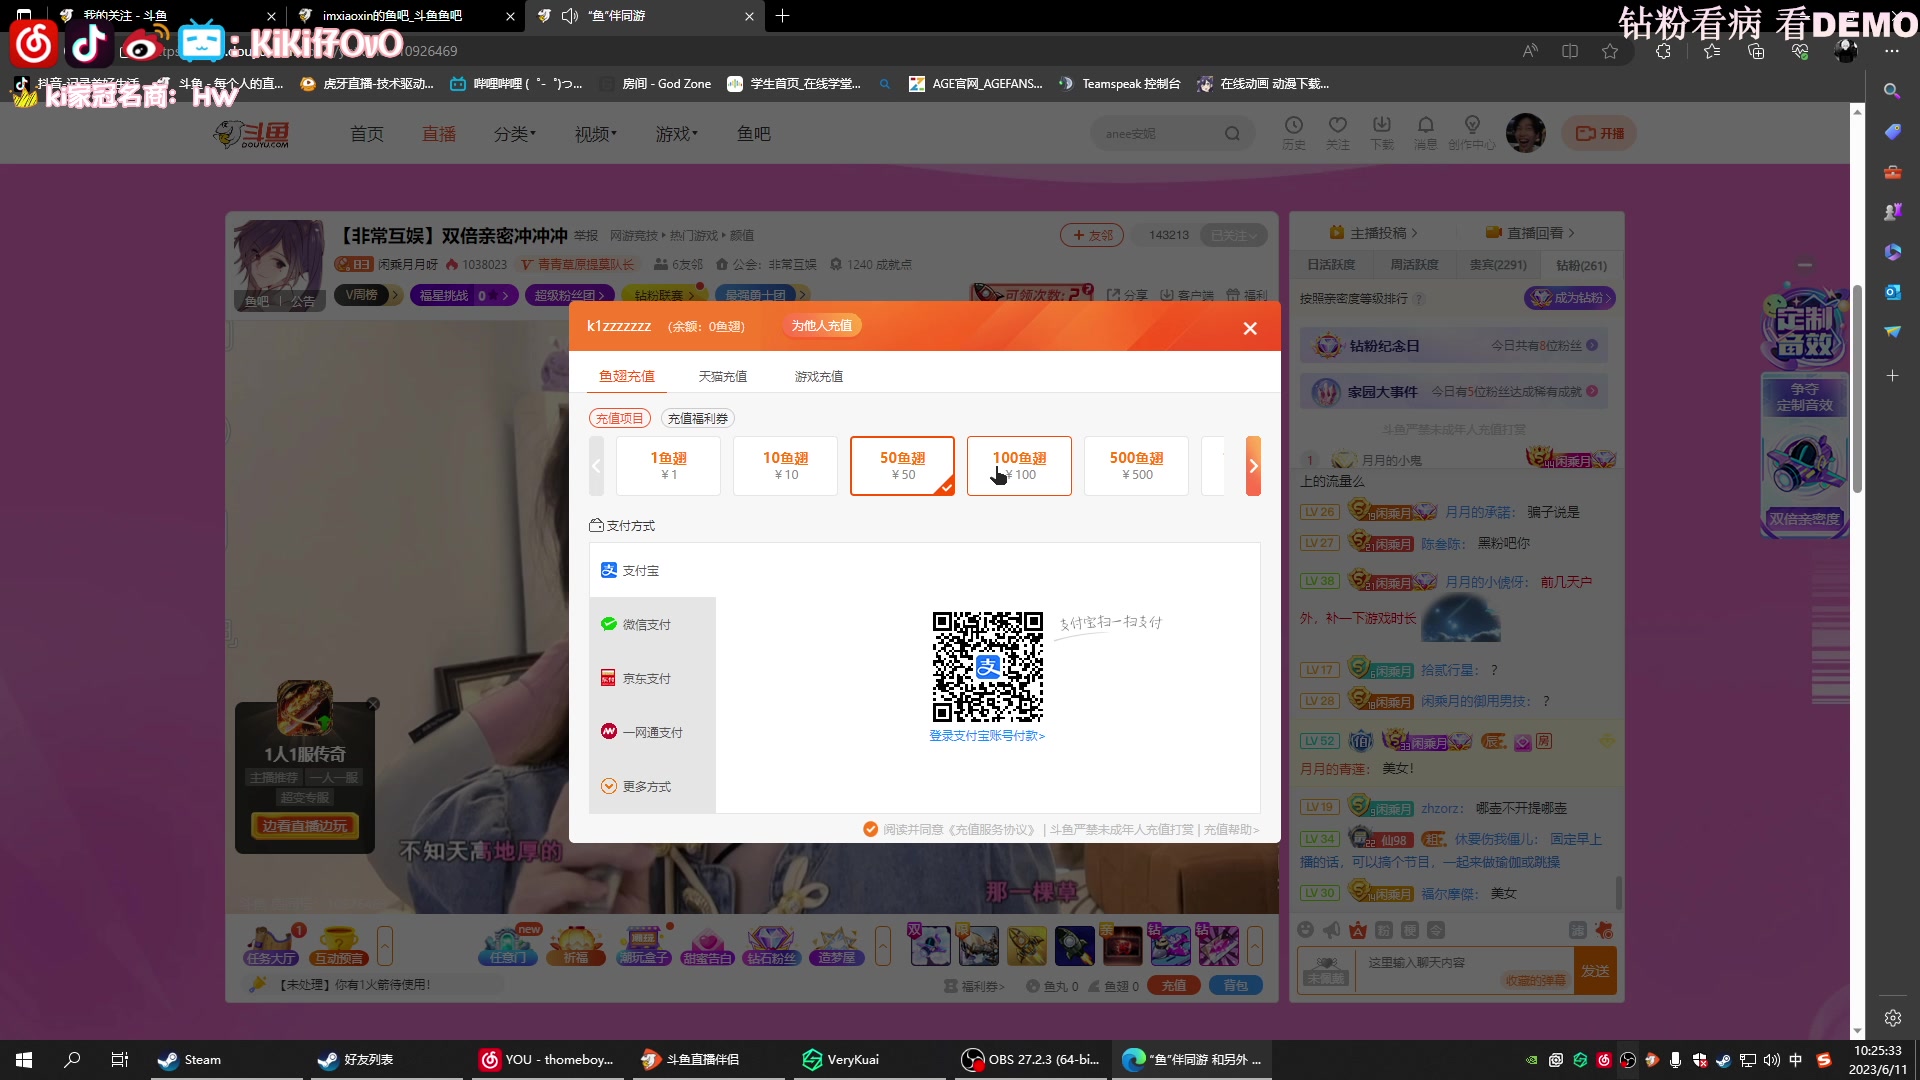Open 直播回看 panel link
The width and height of the screenshot is (1920, 1080).
click(1530, 233)
